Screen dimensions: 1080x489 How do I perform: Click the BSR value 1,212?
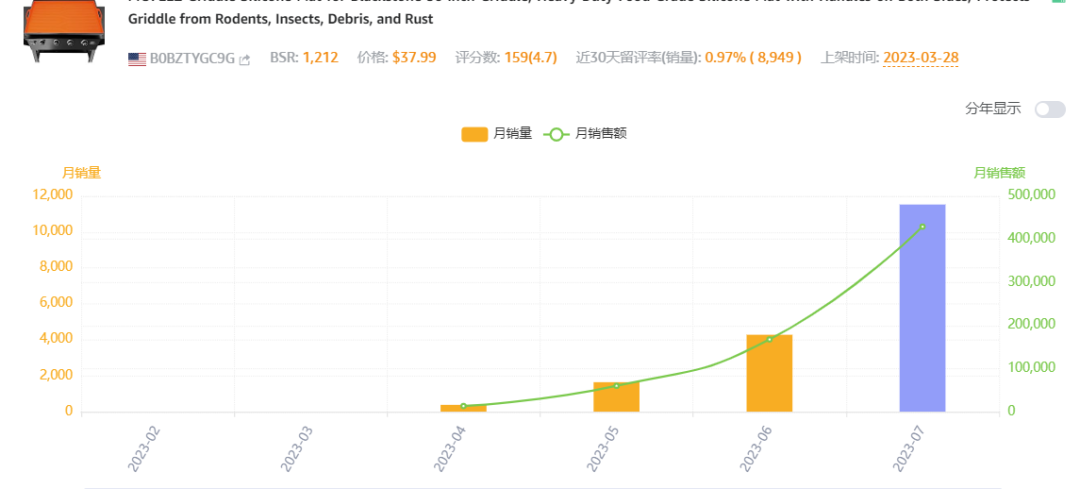320,57
